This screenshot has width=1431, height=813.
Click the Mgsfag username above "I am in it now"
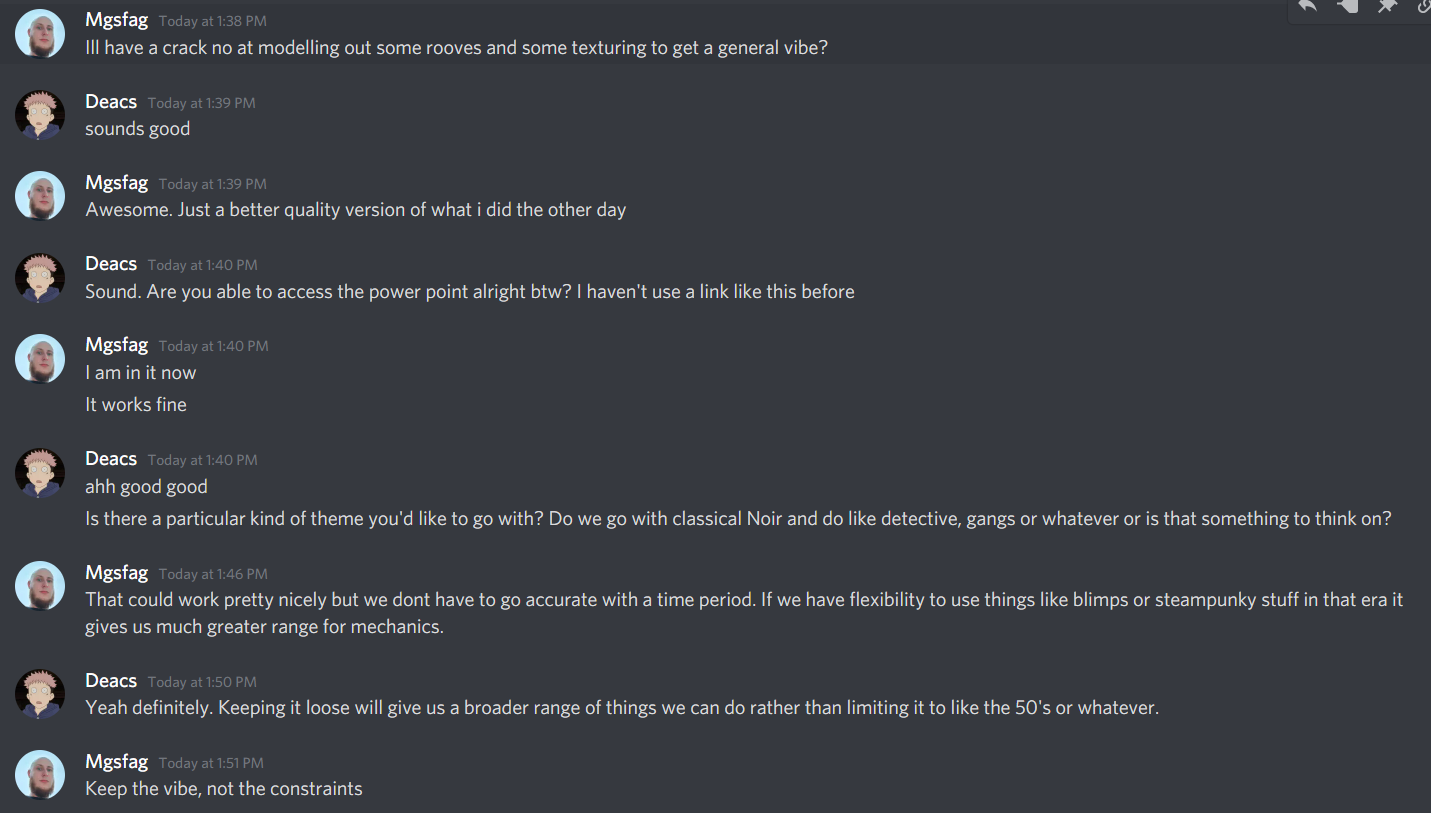pos(117,345)
